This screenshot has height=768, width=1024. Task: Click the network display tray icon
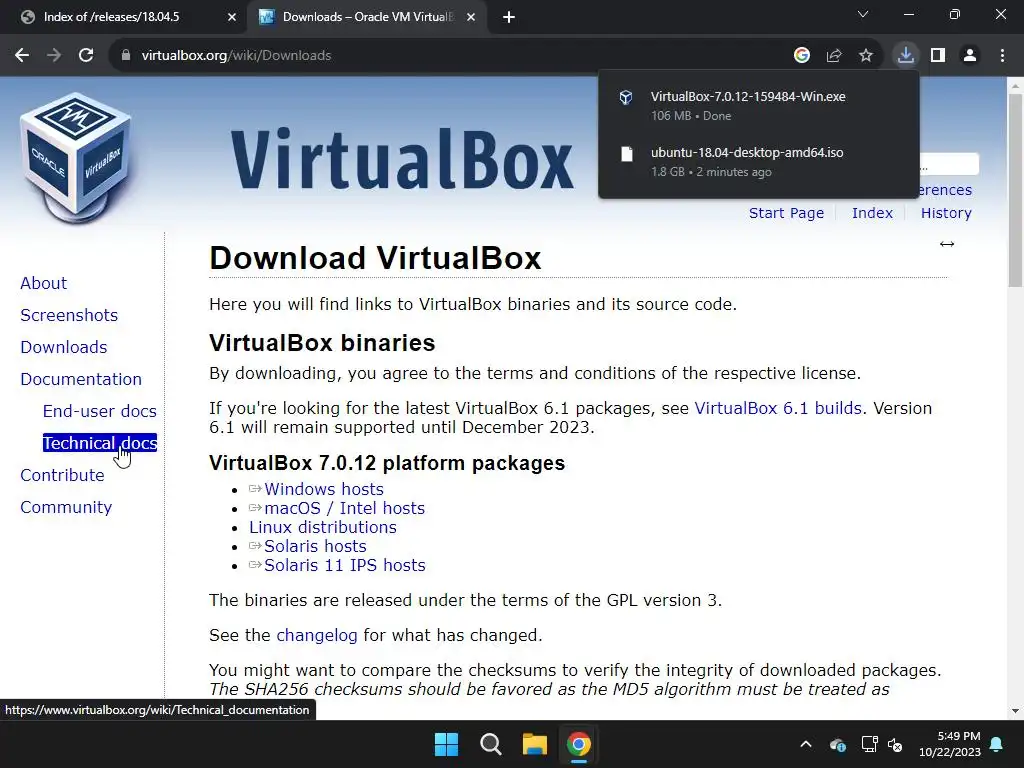[x=869, y=744]
